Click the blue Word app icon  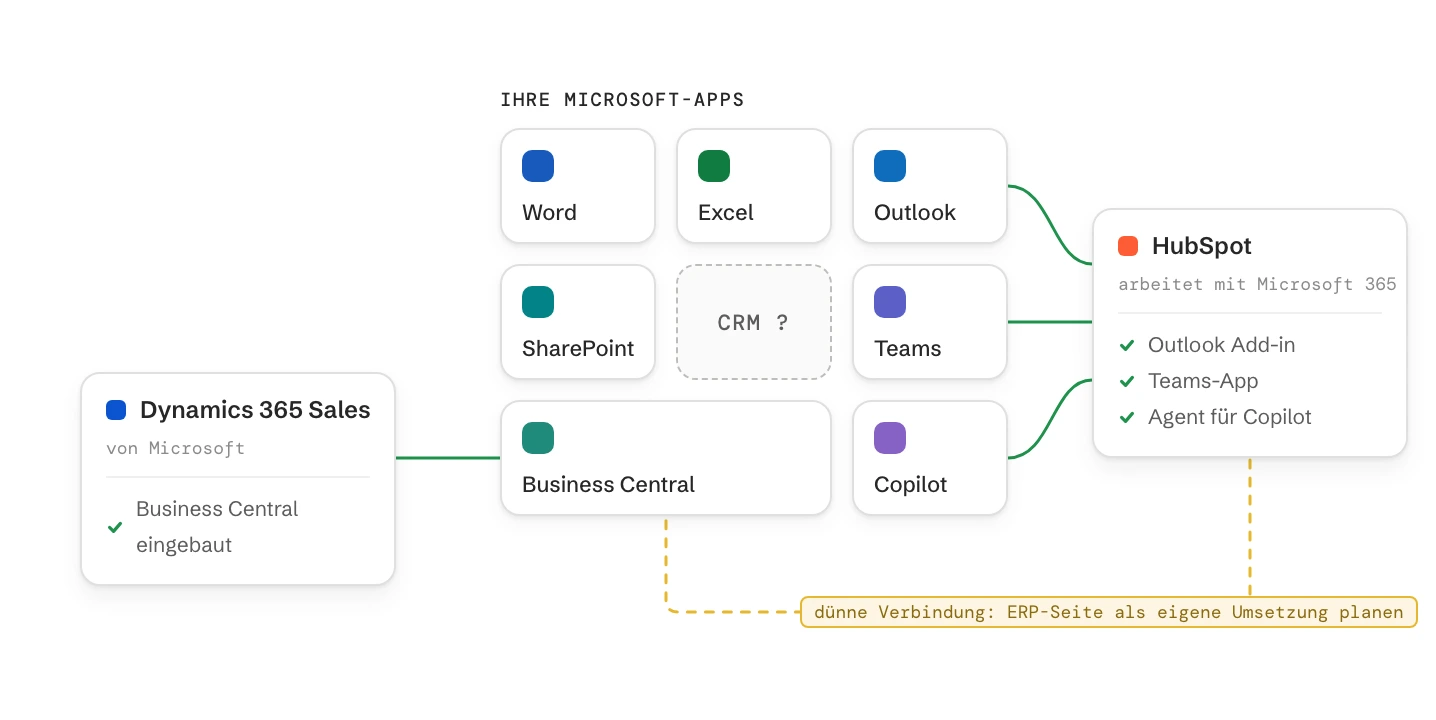538,166
